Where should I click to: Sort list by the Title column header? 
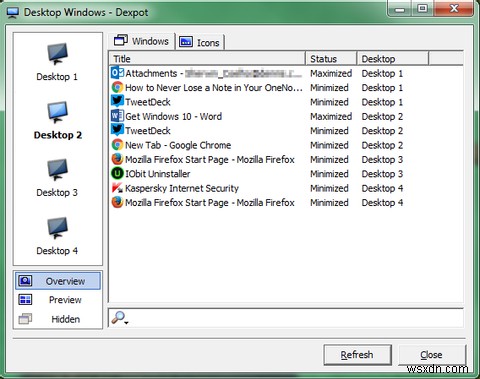207,59
